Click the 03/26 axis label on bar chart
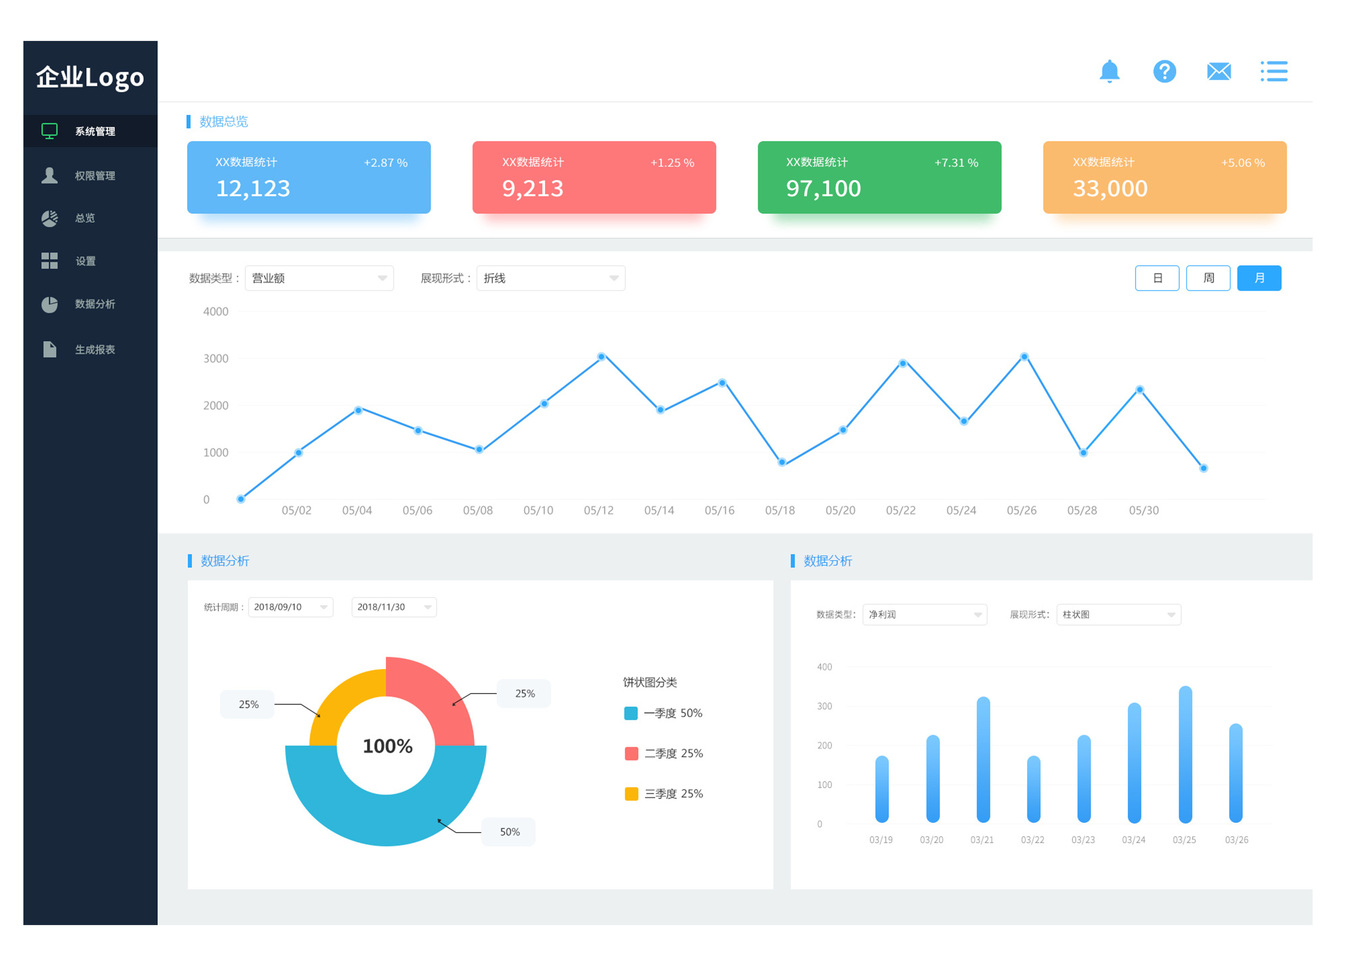The height and width of the screenshot is (966, 1366). [x=1236, y=840]
